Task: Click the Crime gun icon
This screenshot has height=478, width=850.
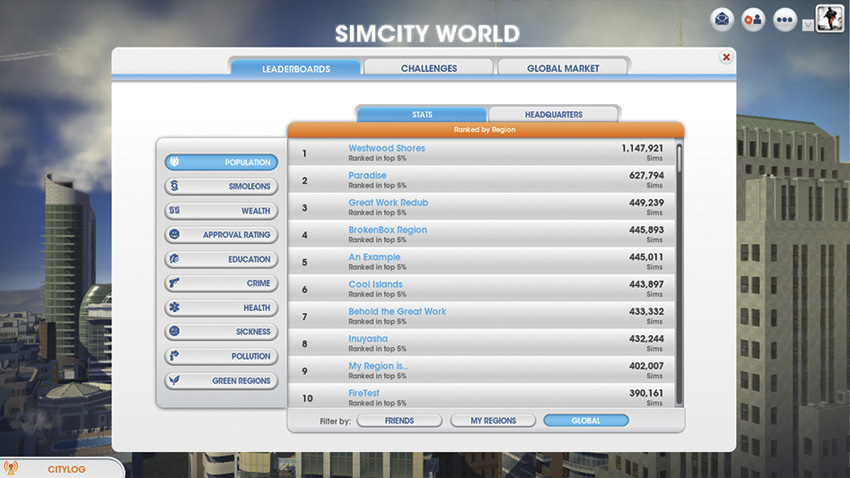Action: (x=174, y=283)
